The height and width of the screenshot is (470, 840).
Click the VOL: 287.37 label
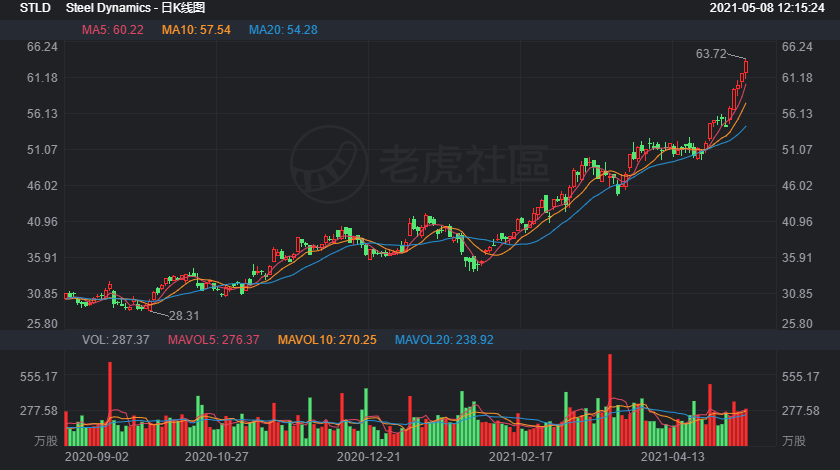click(116, 340)
